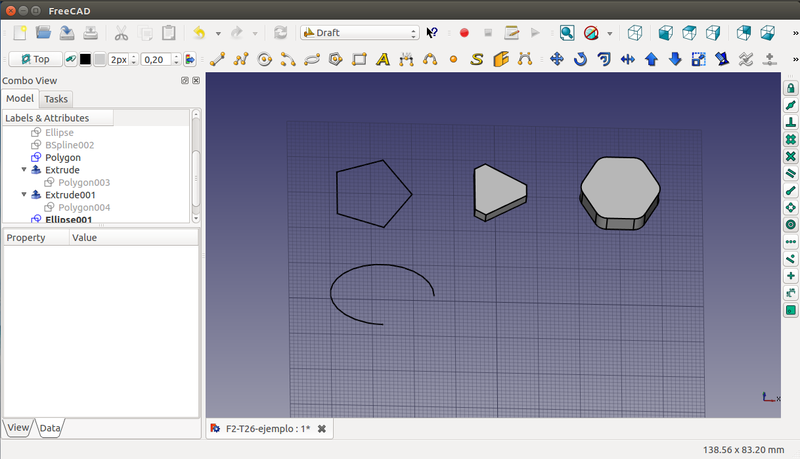This screenshot has height=459, width=800.
Task: Toggle the snap lock button
Action: 790,89
